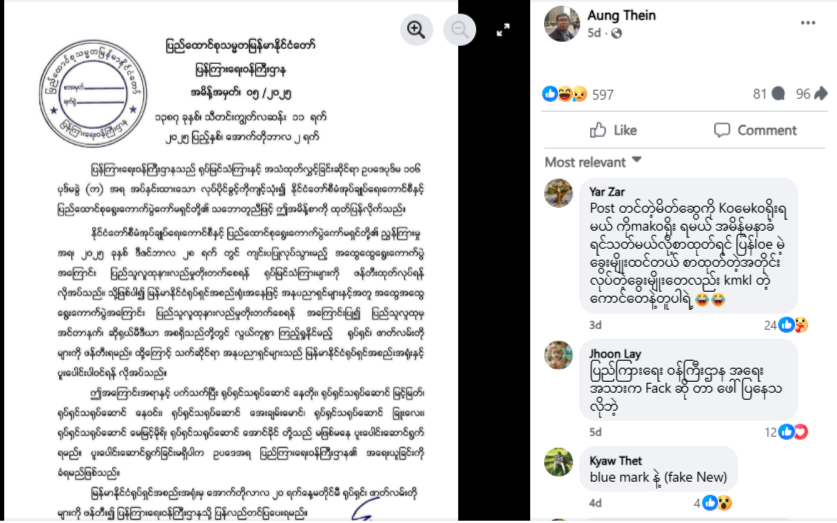Enter fullscreen with the expand arrows icon
837x523 pixels.
503,30
